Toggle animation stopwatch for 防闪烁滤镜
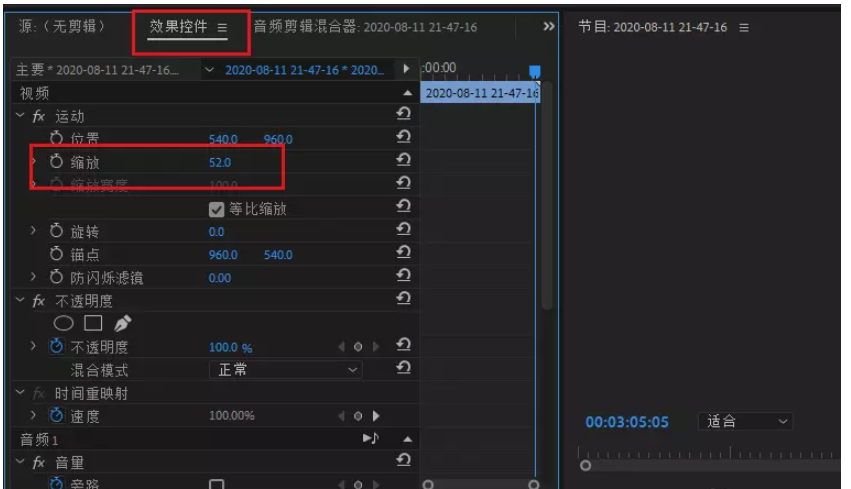Viewport: 851px width, 489px height. click(x=56, y=277)
